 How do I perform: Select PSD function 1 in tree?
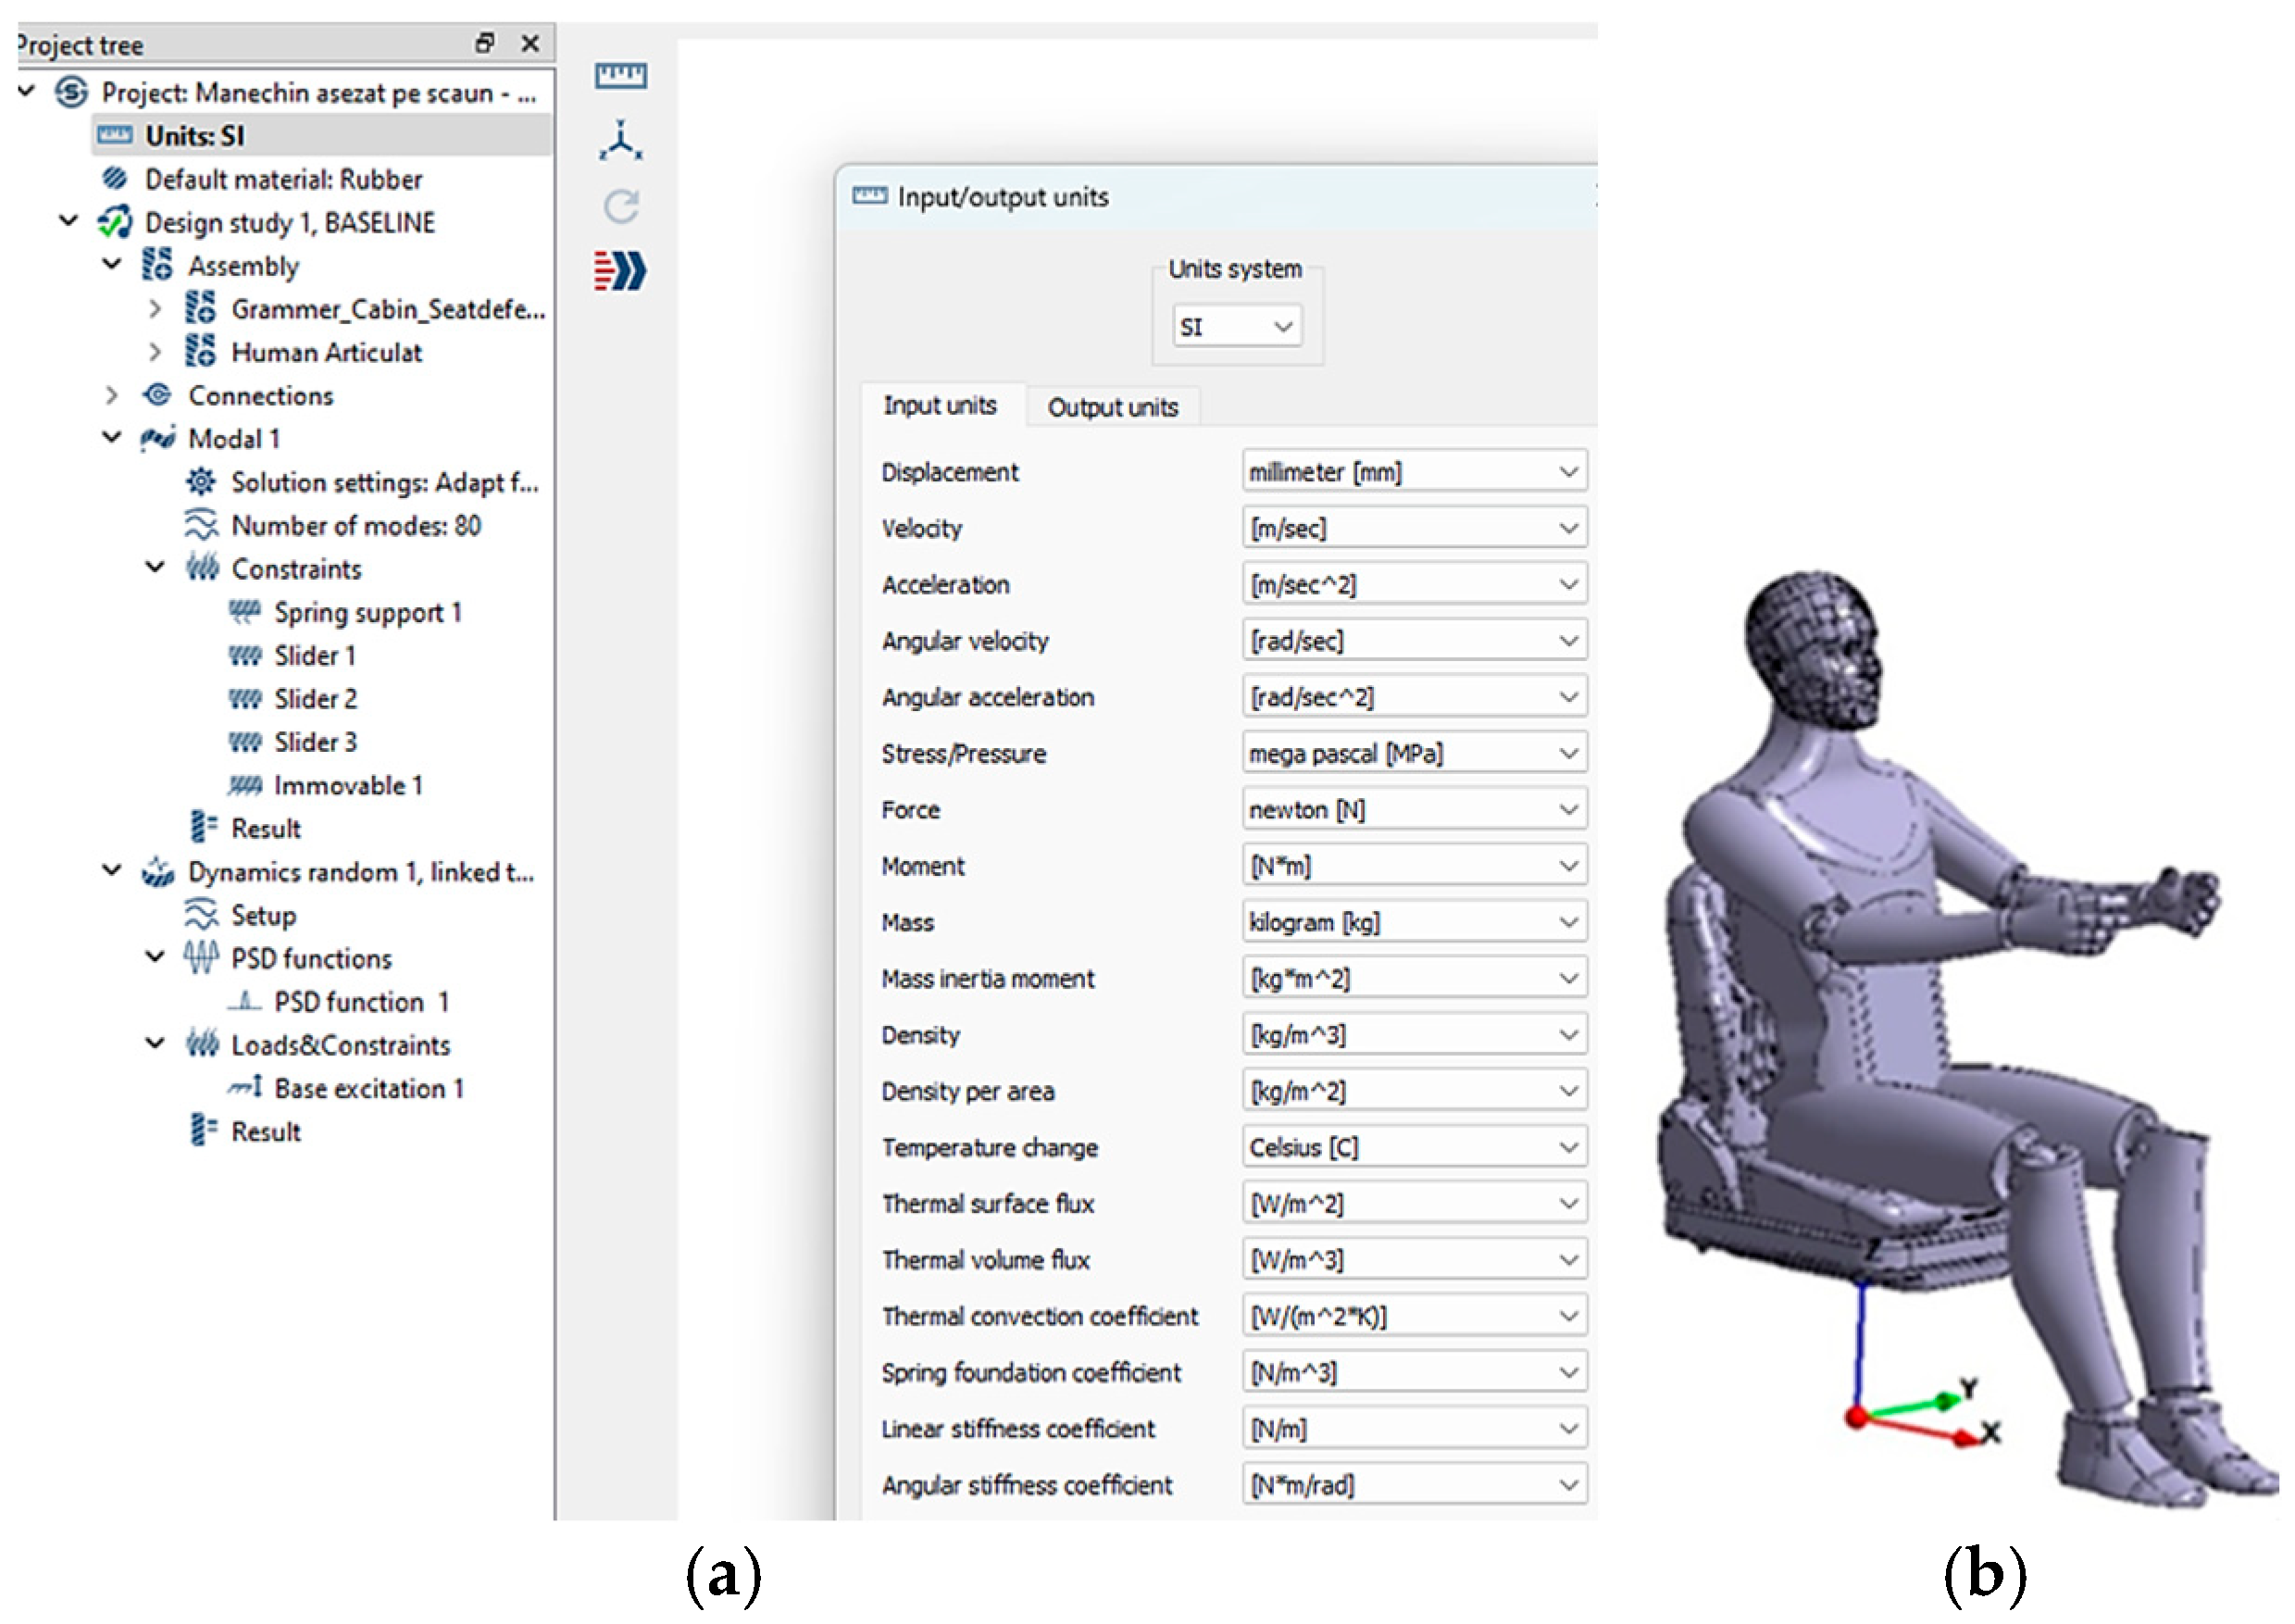point(361,1001)
